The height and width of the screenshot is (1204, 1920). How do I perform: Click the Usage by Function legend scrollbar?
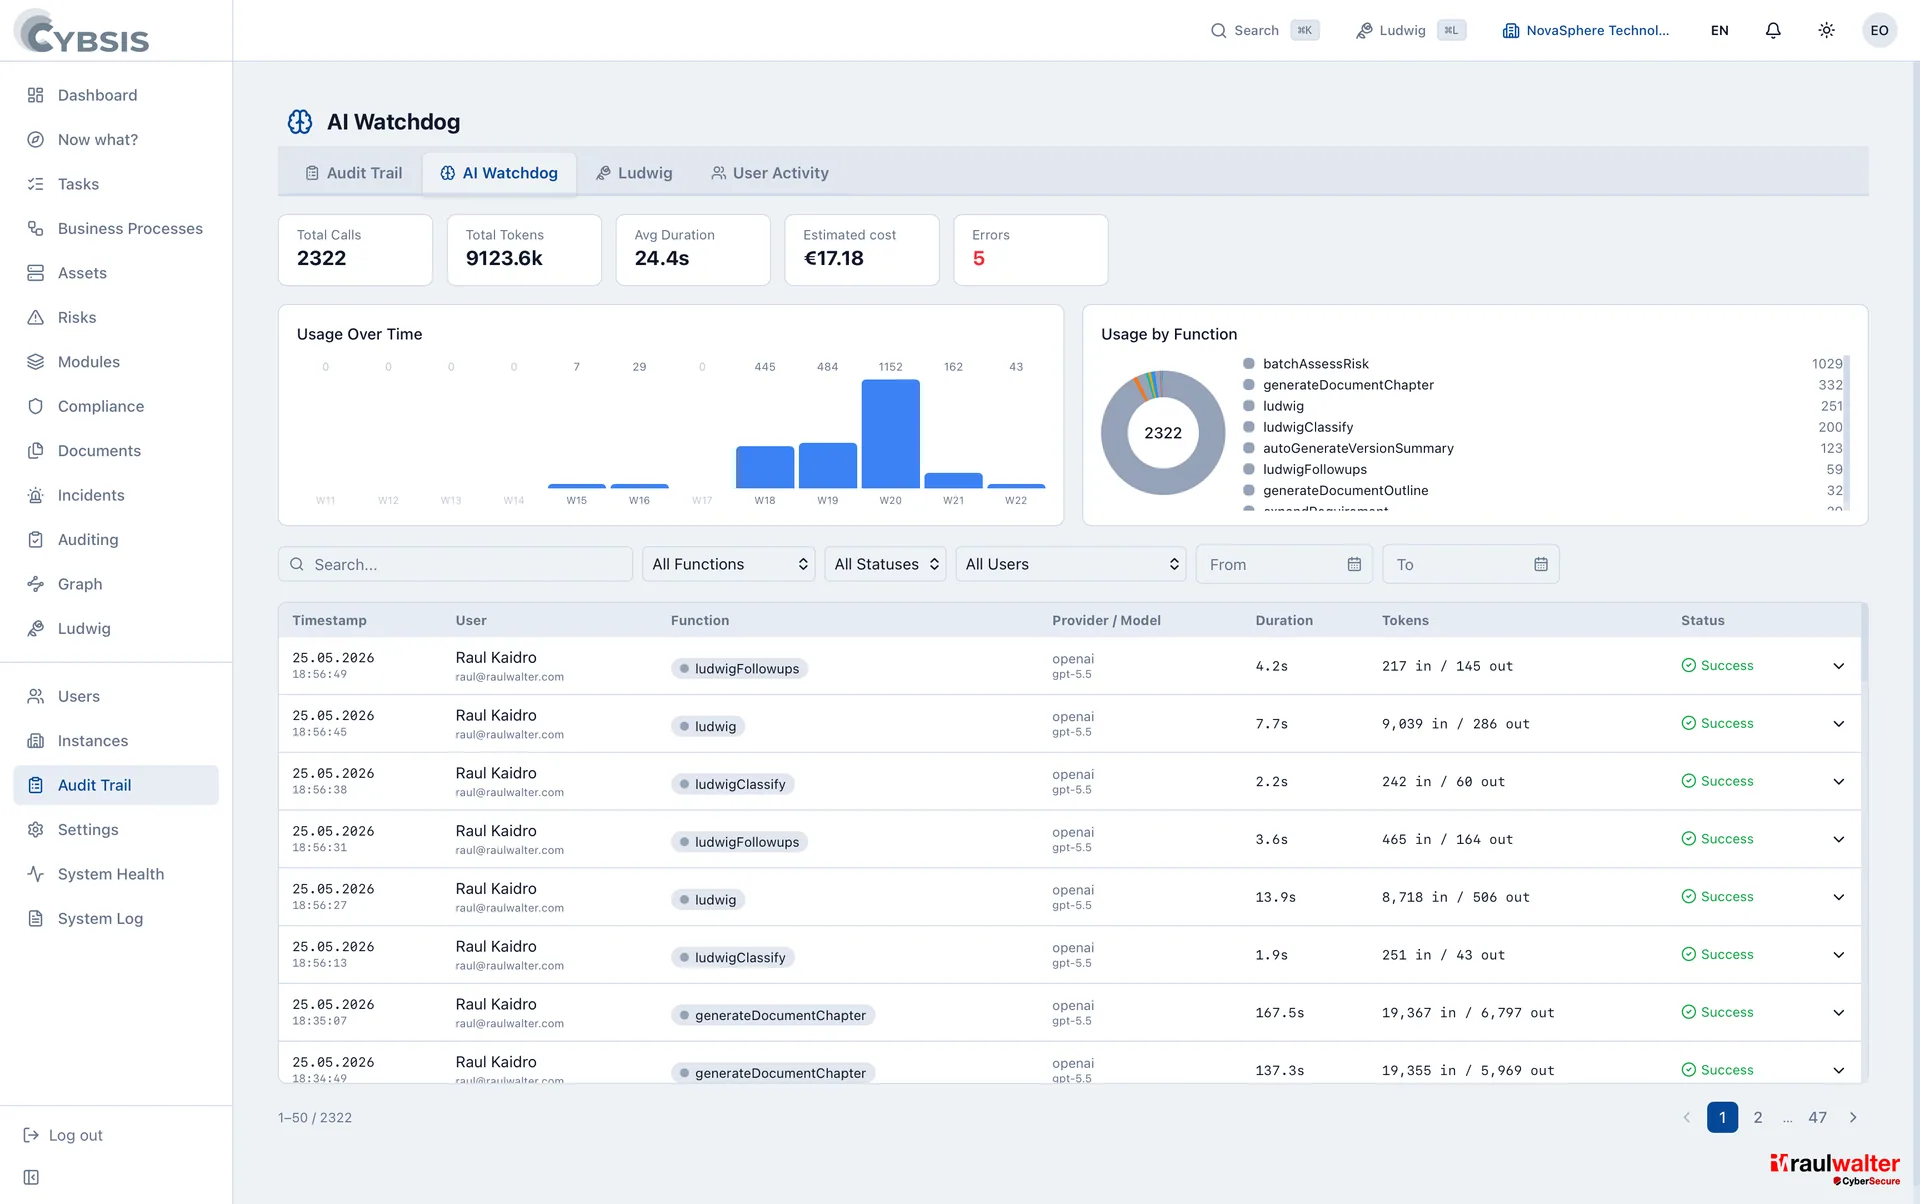(x=1847, y=432)
